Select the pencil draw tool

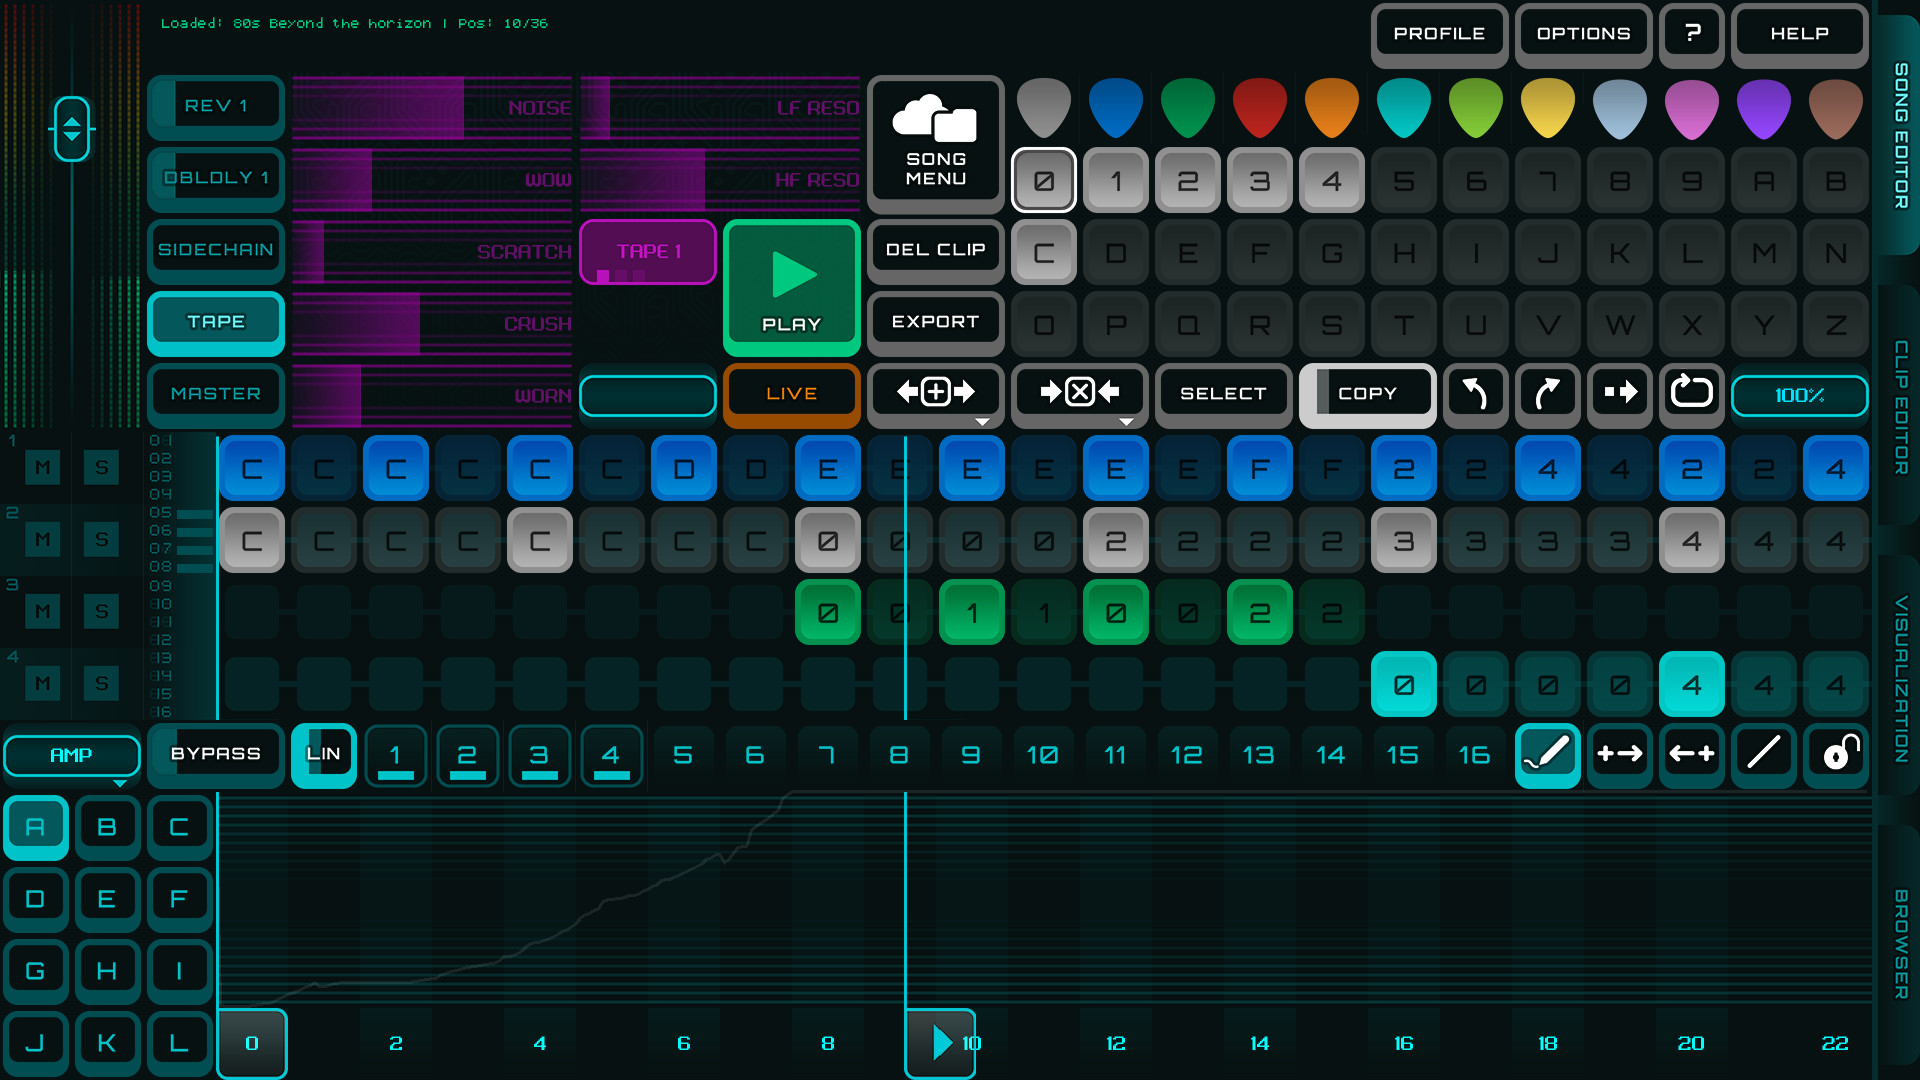click(1547, 756)
